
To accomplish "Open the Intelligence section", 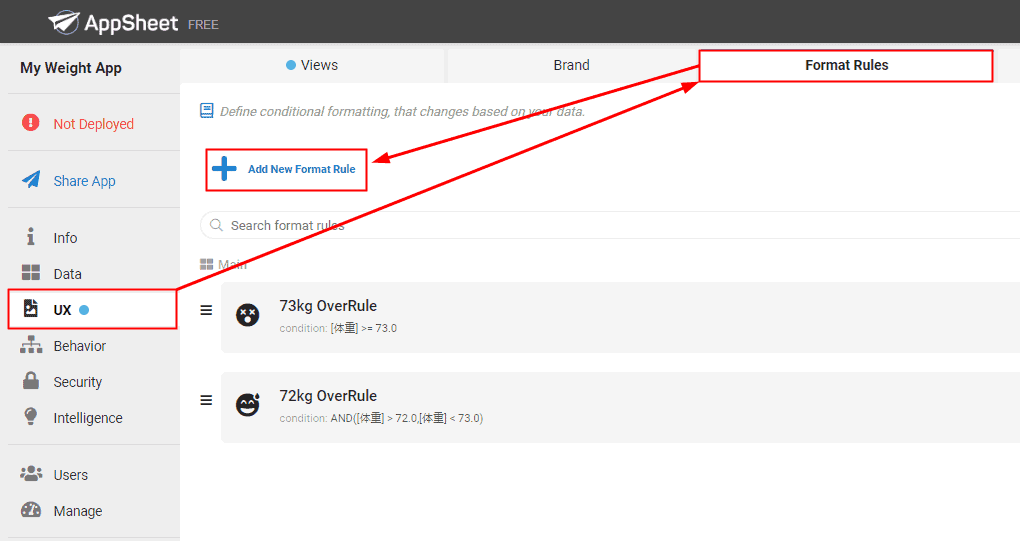I will point(88,417).
